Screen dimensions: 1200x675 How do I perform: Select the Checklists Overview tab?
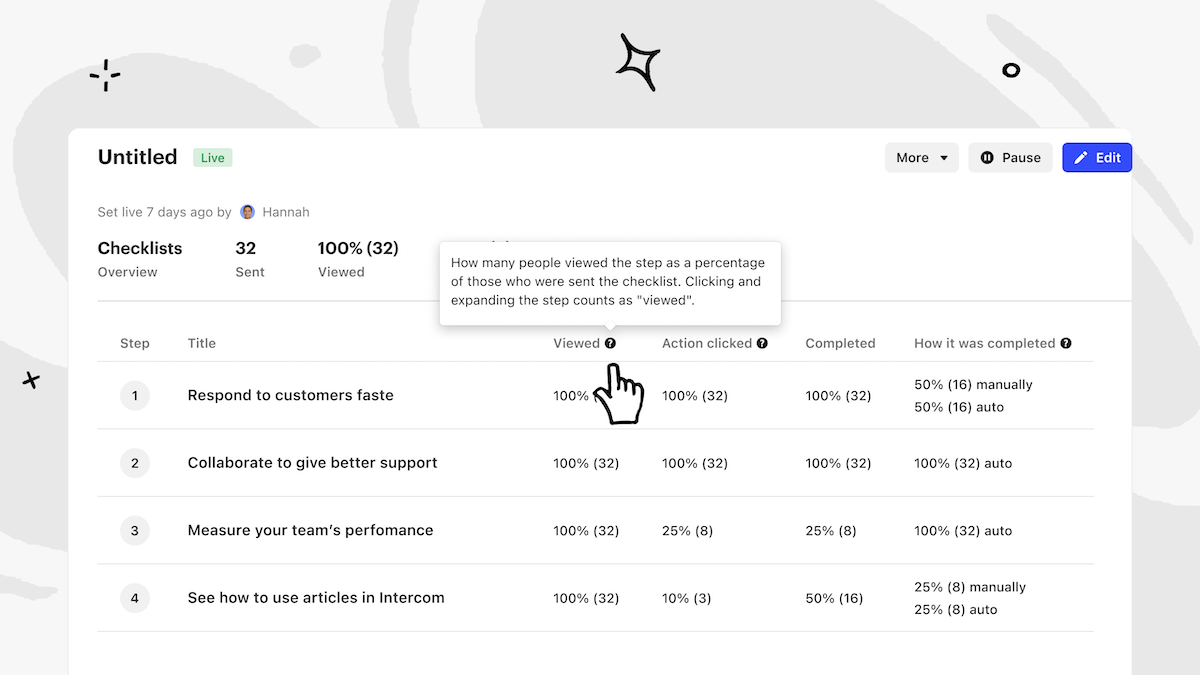pos(140,259)
